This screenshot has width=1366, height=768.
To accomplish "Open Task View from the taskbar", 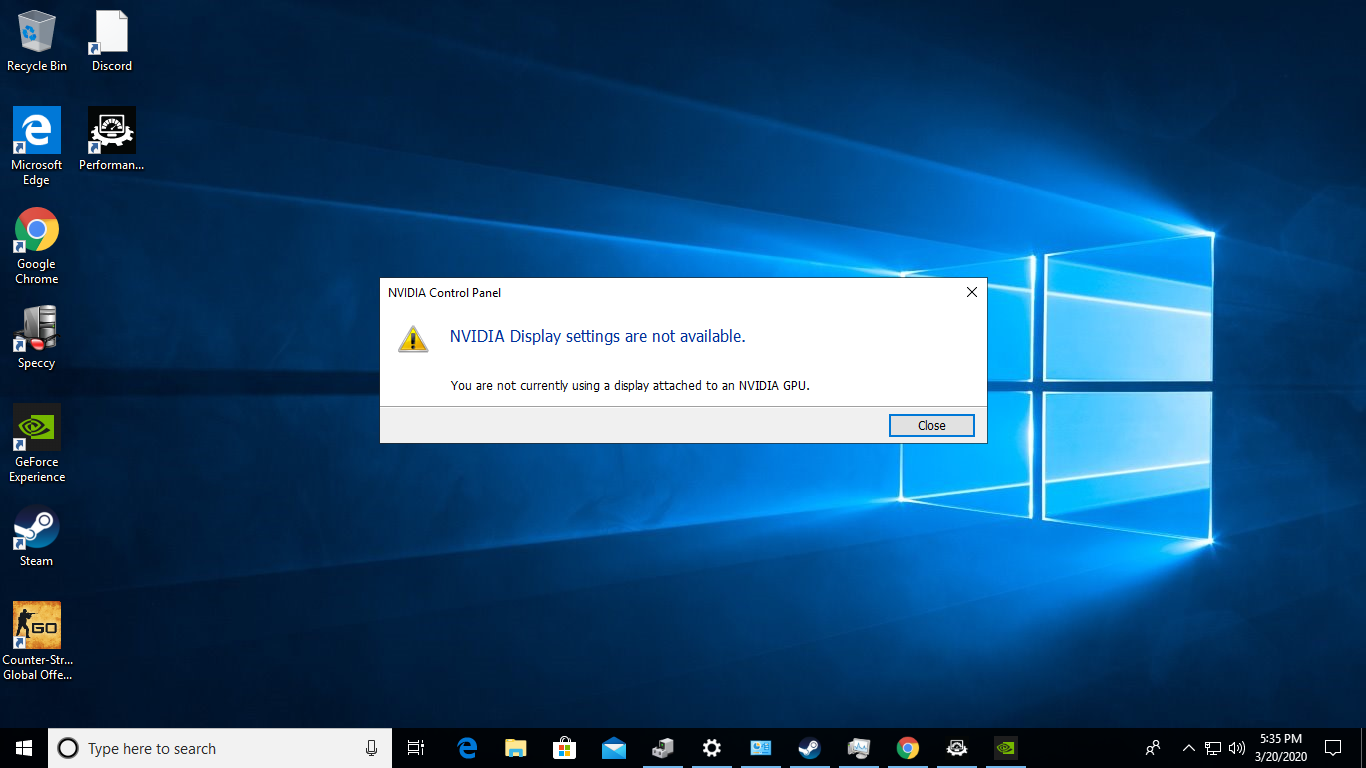I will click(x=416, y=748).
